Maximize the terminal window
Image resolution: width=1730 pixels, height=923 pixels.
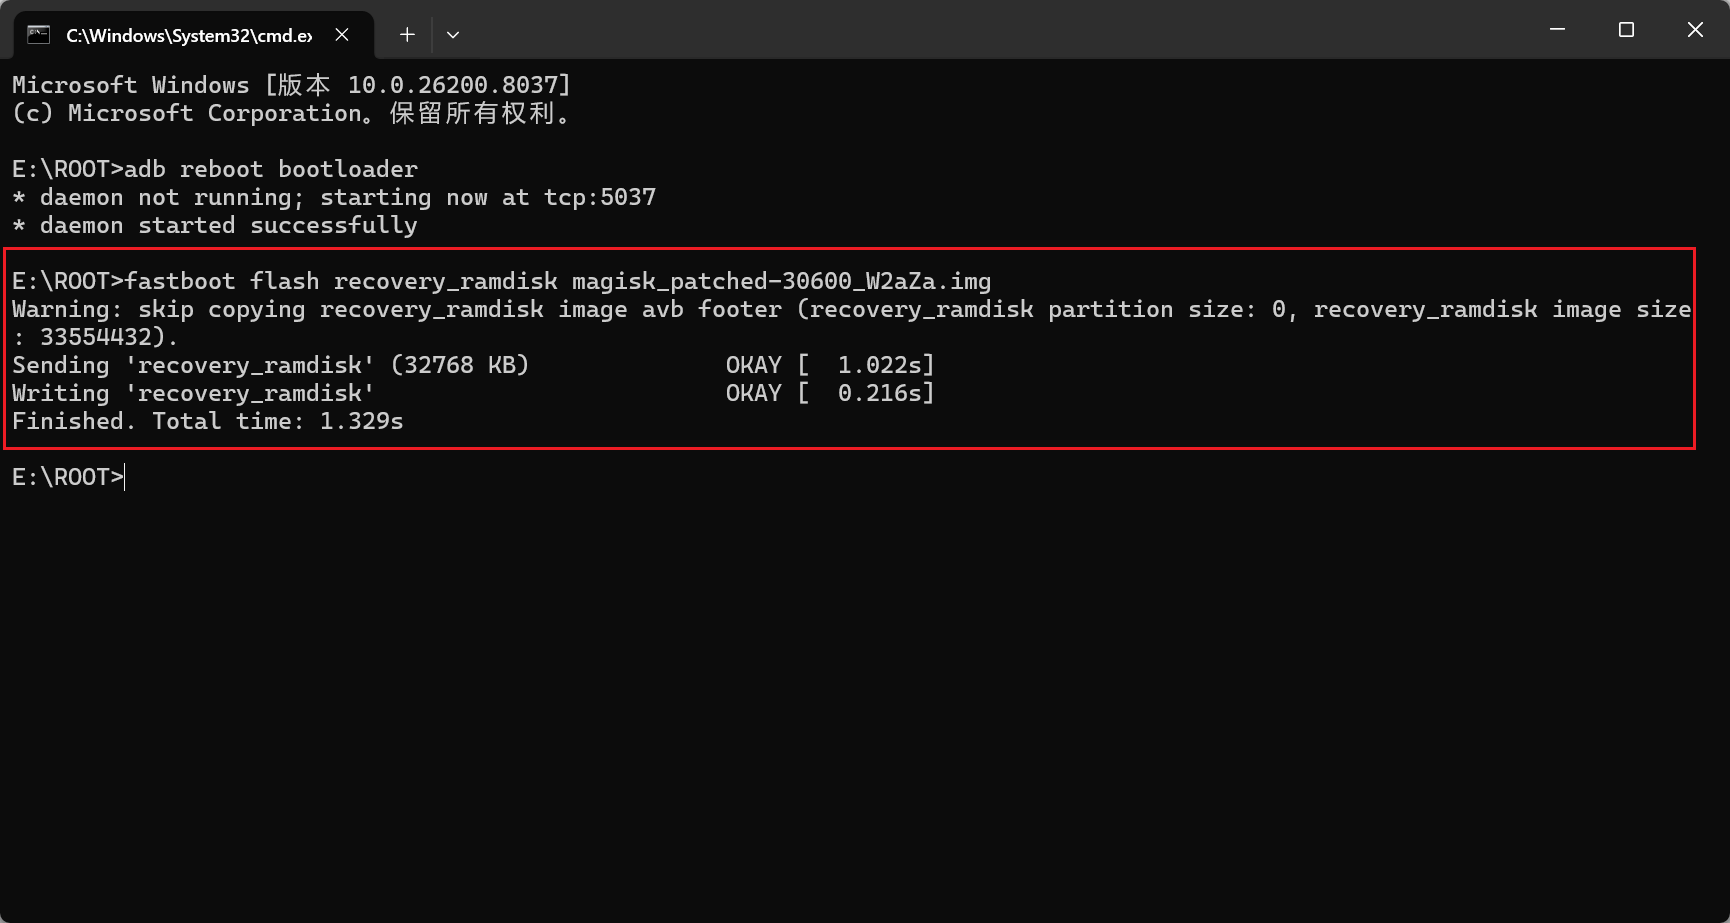(1626, 30)
